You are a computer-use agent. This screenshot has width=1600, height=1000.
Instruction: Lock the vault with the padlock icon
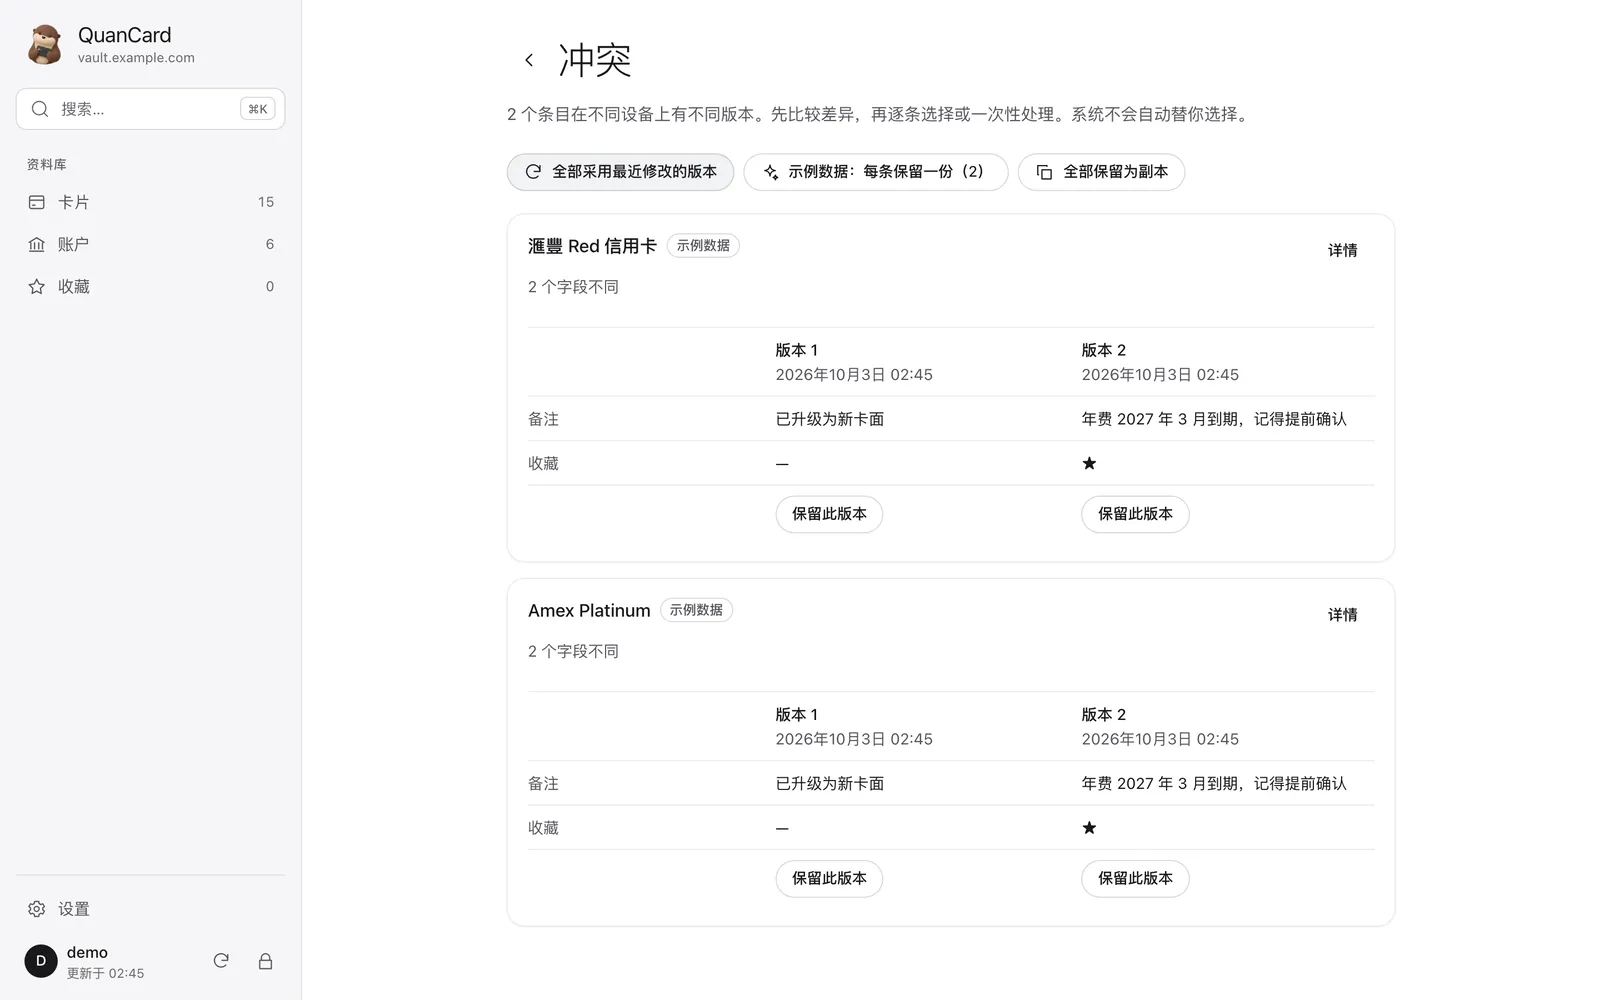(x=265, y=961)
